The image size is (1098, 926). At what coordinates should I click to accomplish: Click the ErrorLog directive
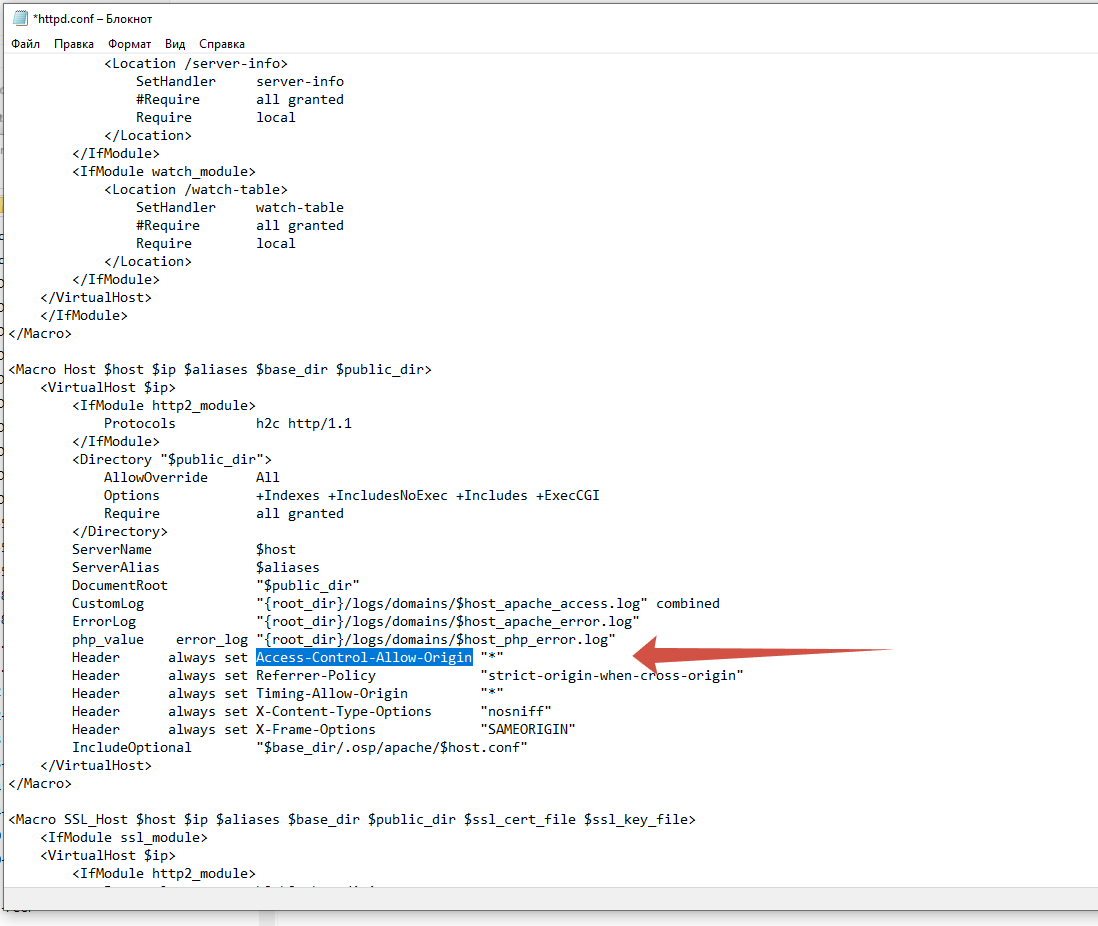[104, 622]
